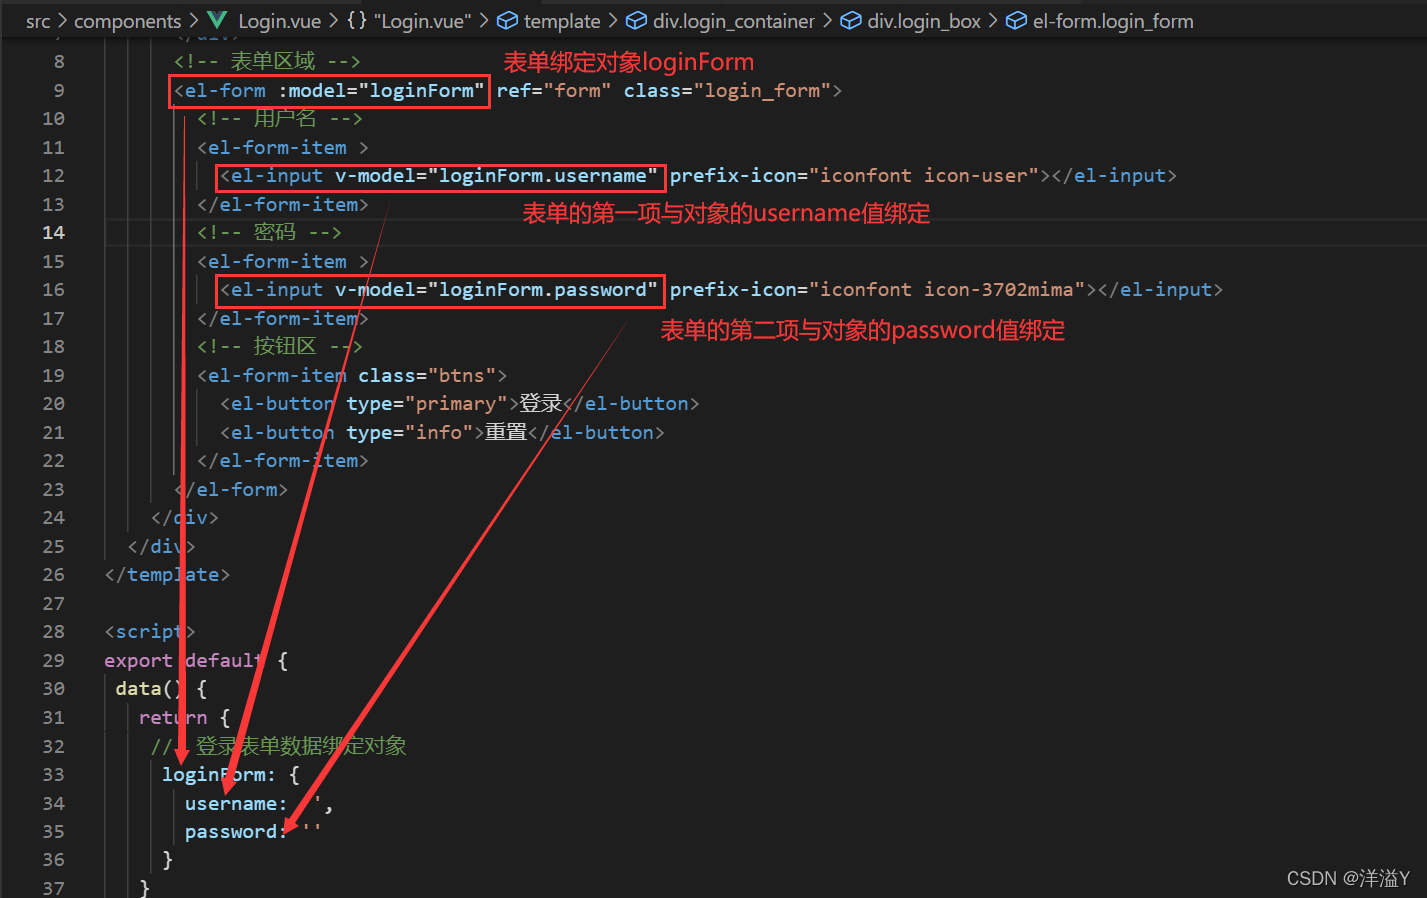
Task: Select the div.login_box breadcrumb
Action: 924,21
